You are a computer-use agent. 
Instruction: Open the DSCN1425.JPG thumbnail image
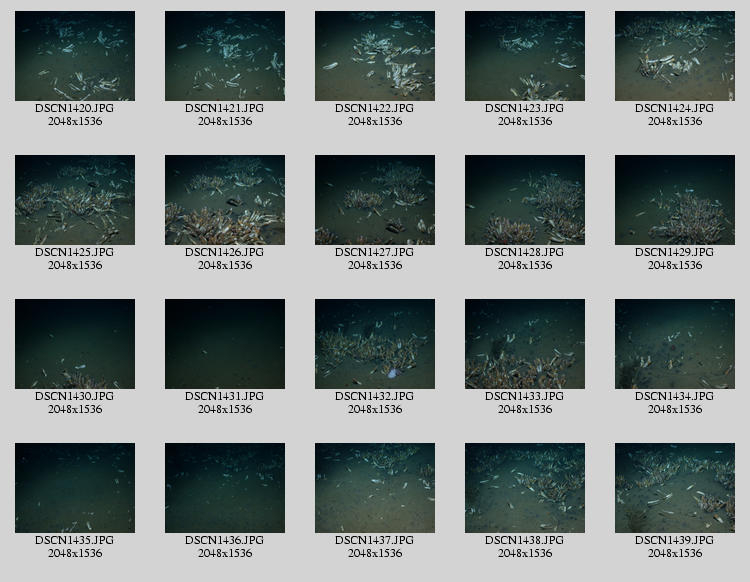(75, 200)
